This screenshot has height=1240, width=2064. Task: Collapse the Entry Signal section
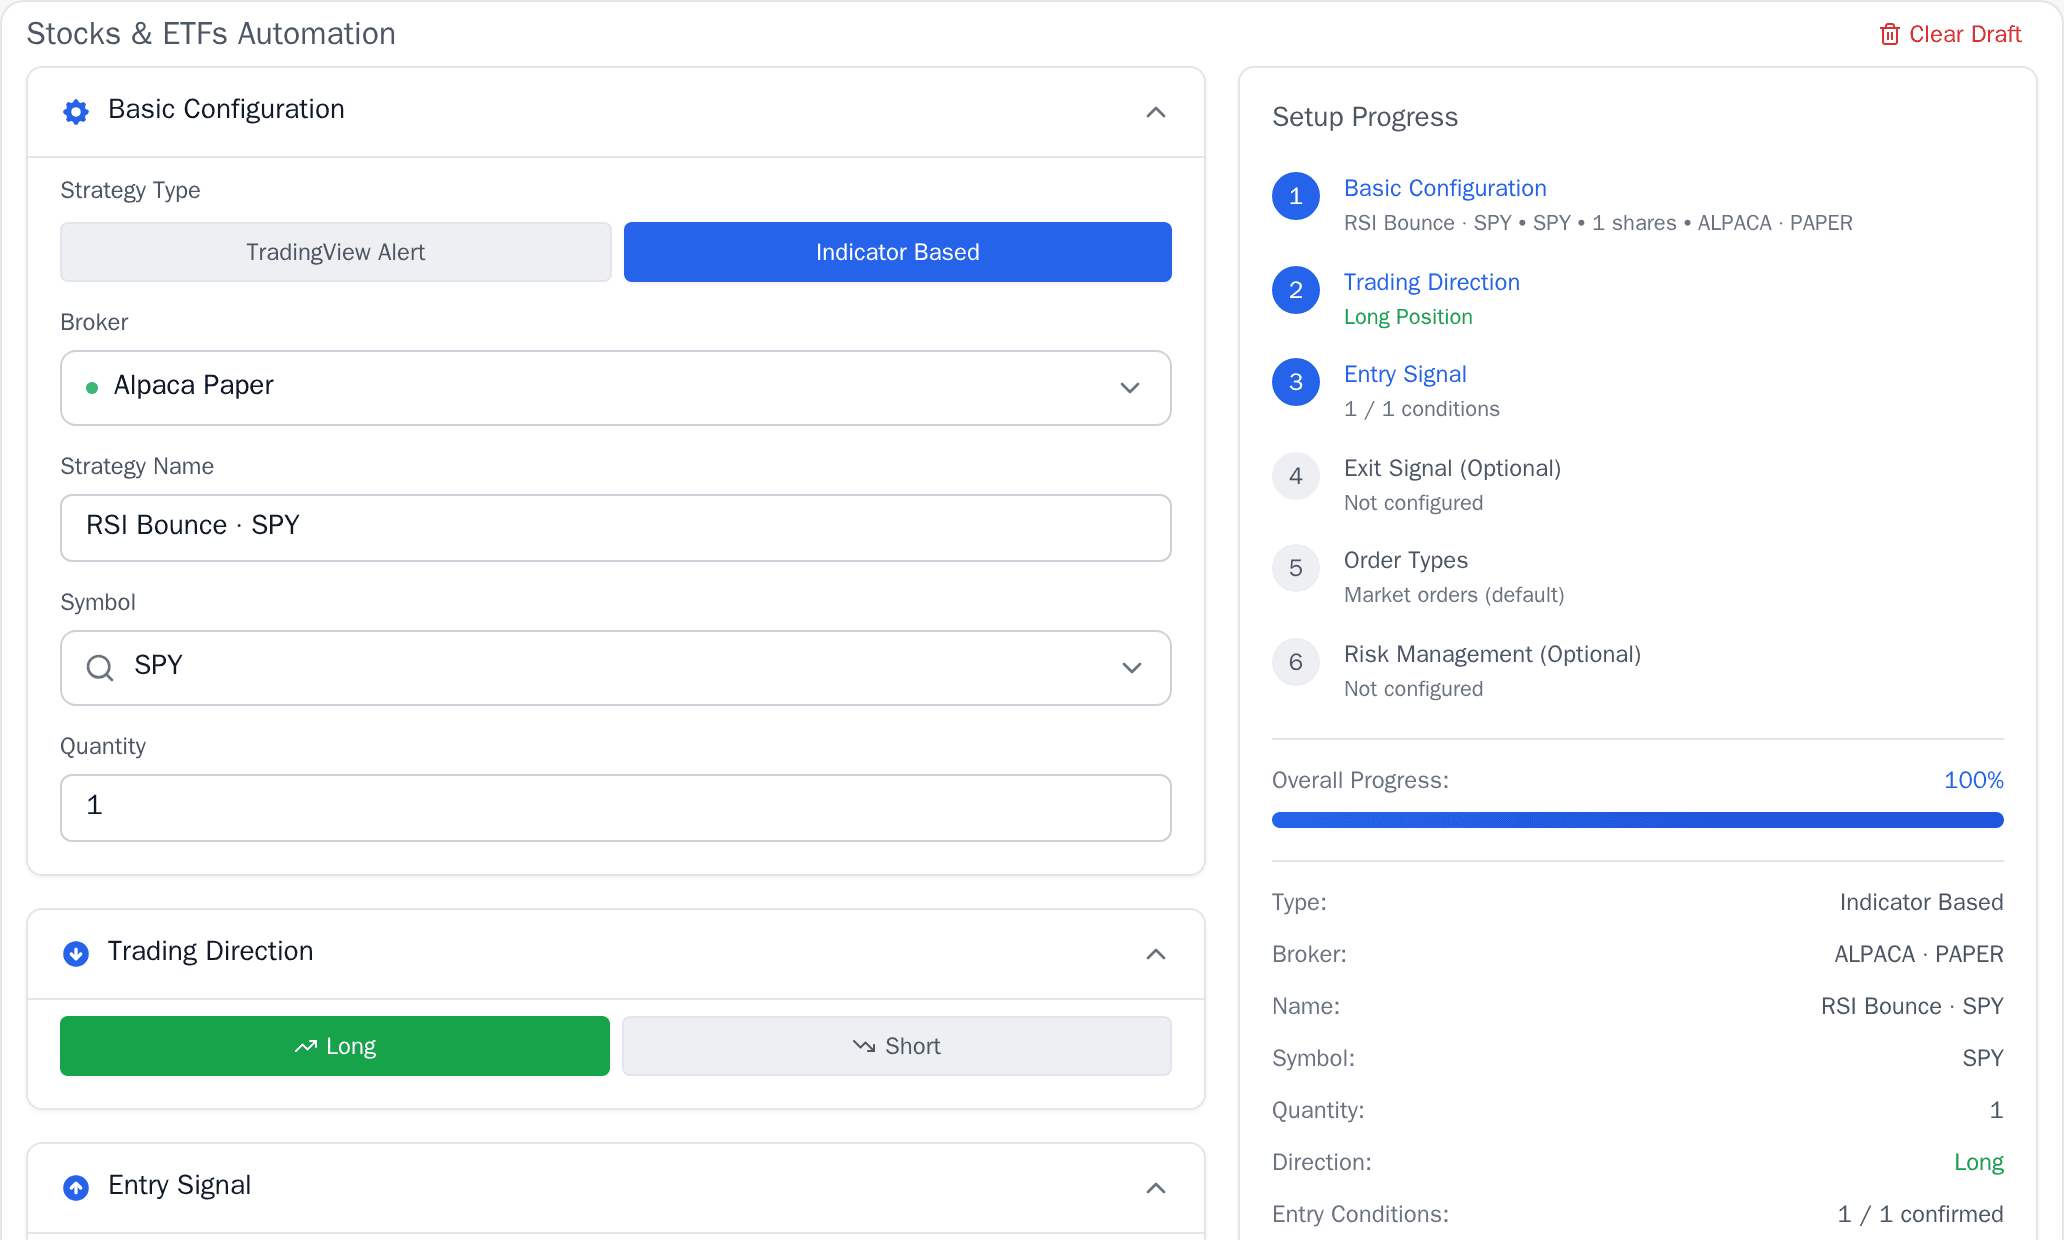pyautogui.click(x=1156, y=1188)
